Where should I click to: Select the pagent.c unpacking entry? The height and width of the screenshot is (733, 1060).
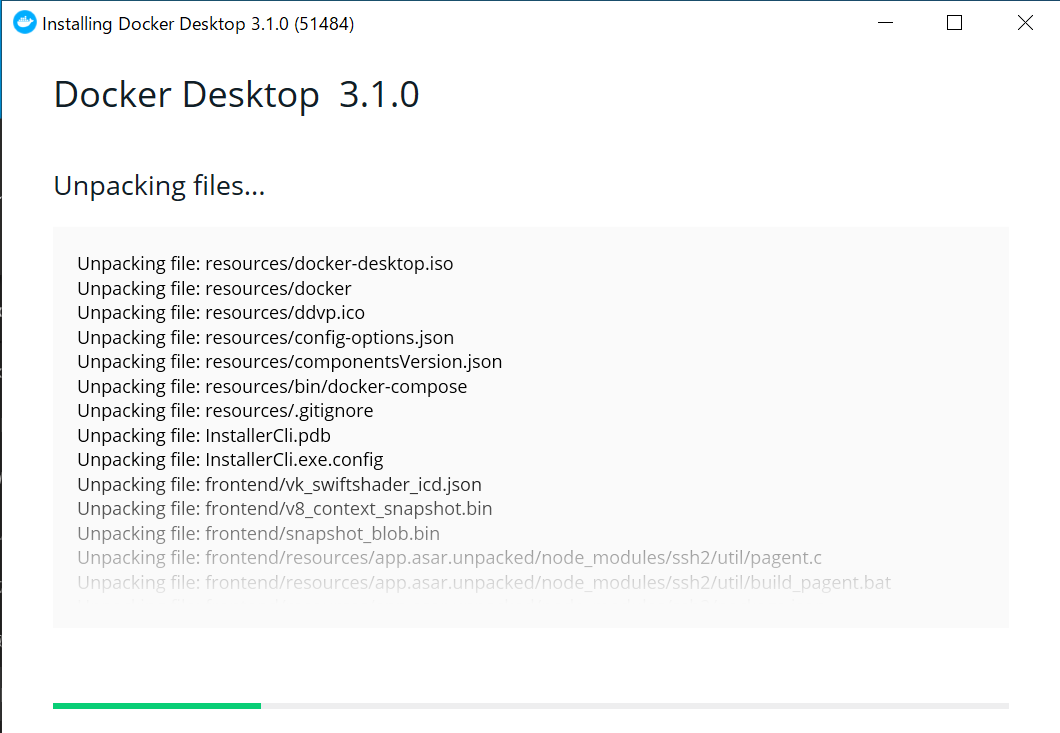(448, 557)
